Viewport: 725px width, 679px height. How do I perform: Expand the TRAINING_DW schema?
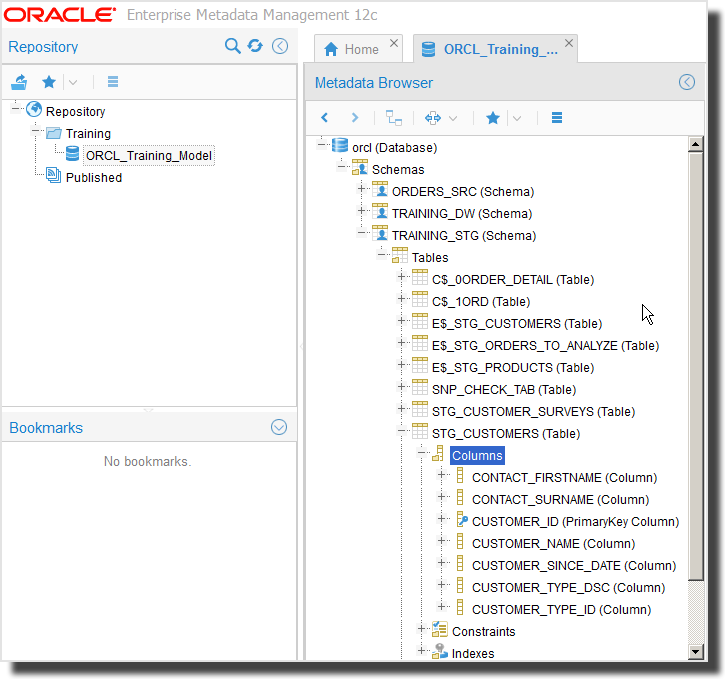coord(362,211)
